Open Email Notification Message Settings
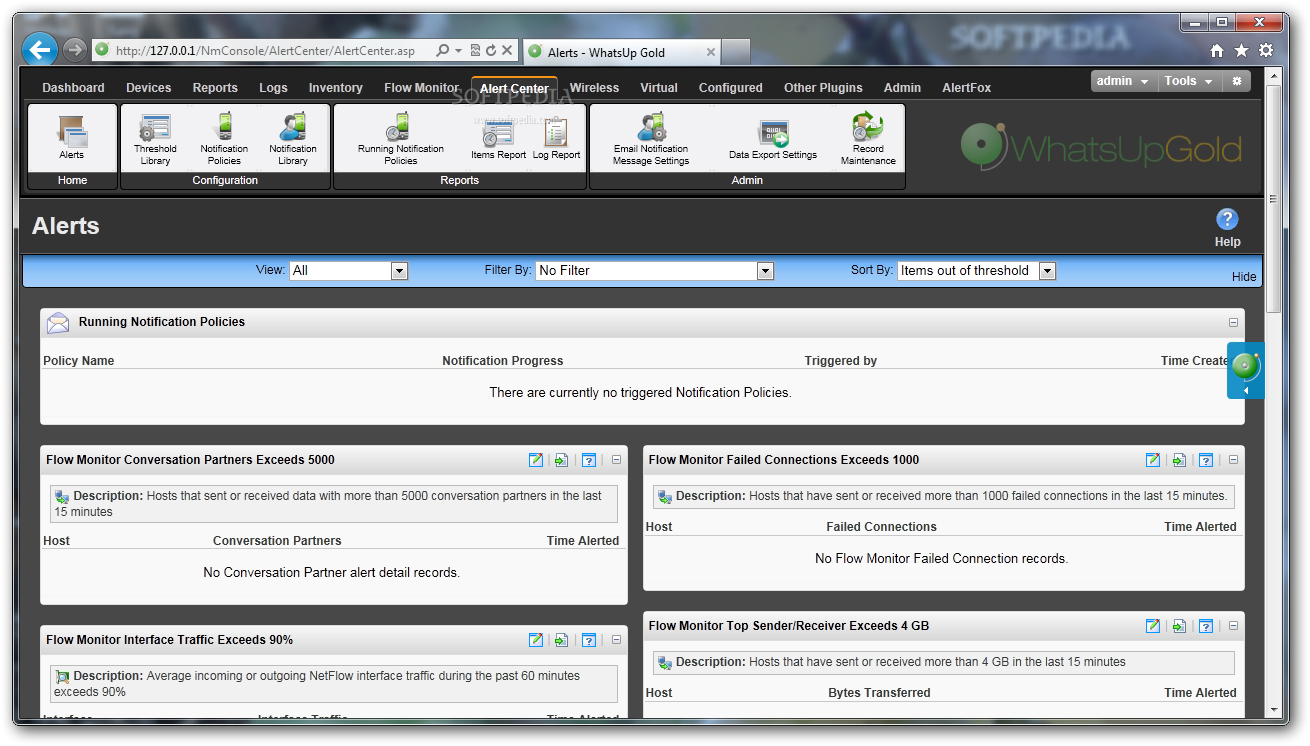The image size is (1310, 746). click(651, 139)
